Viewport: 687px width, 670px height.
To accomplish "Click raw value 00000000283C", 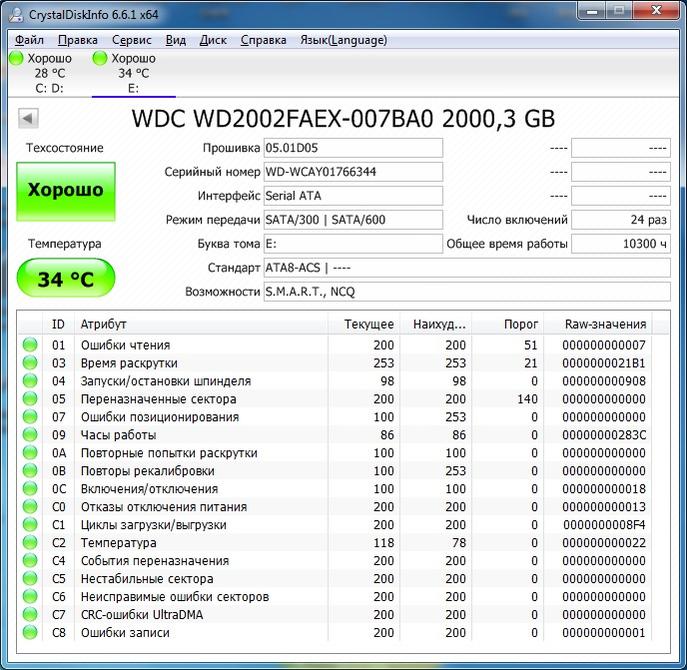I will click(x=604, y=435).
